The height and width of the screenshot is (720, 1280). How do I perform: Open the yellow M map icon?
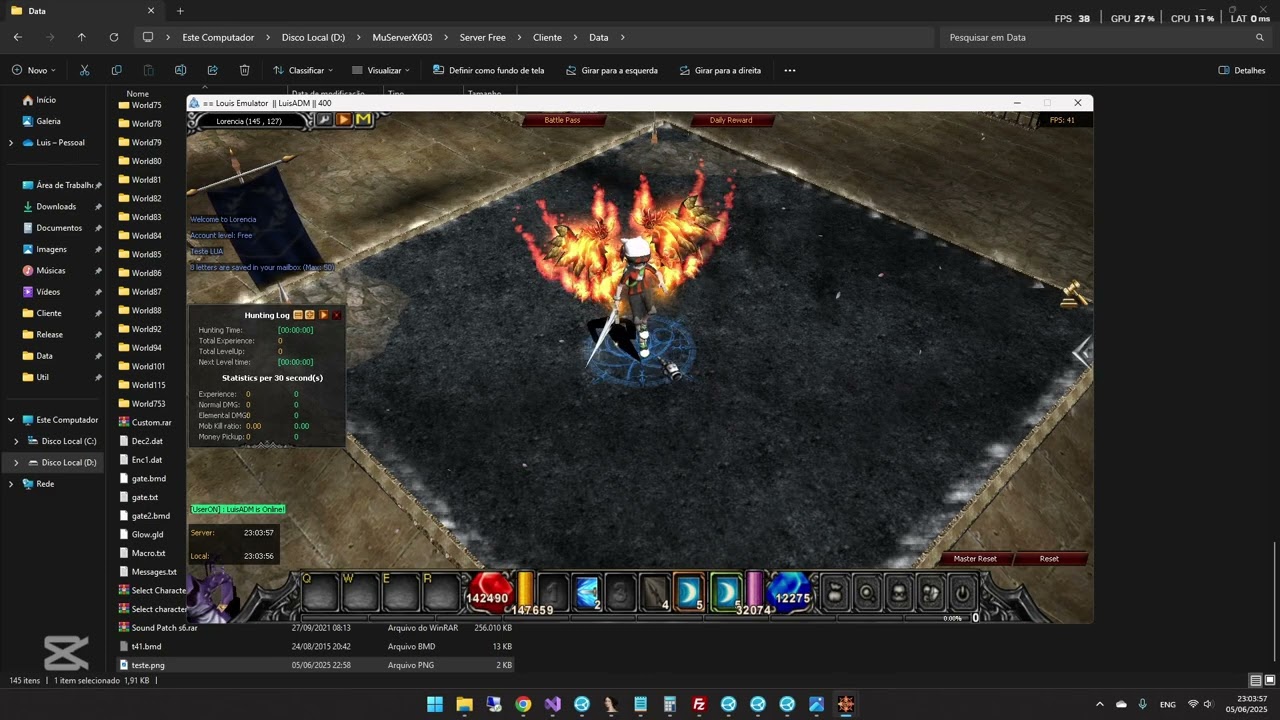coord(363,120)
